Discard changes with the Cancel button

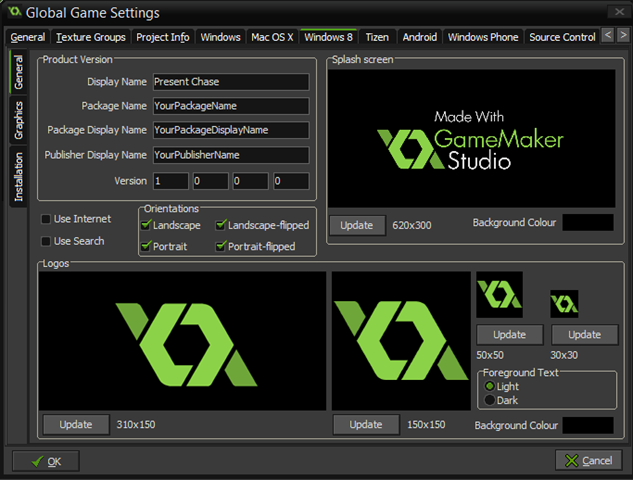tap(589, 461)
